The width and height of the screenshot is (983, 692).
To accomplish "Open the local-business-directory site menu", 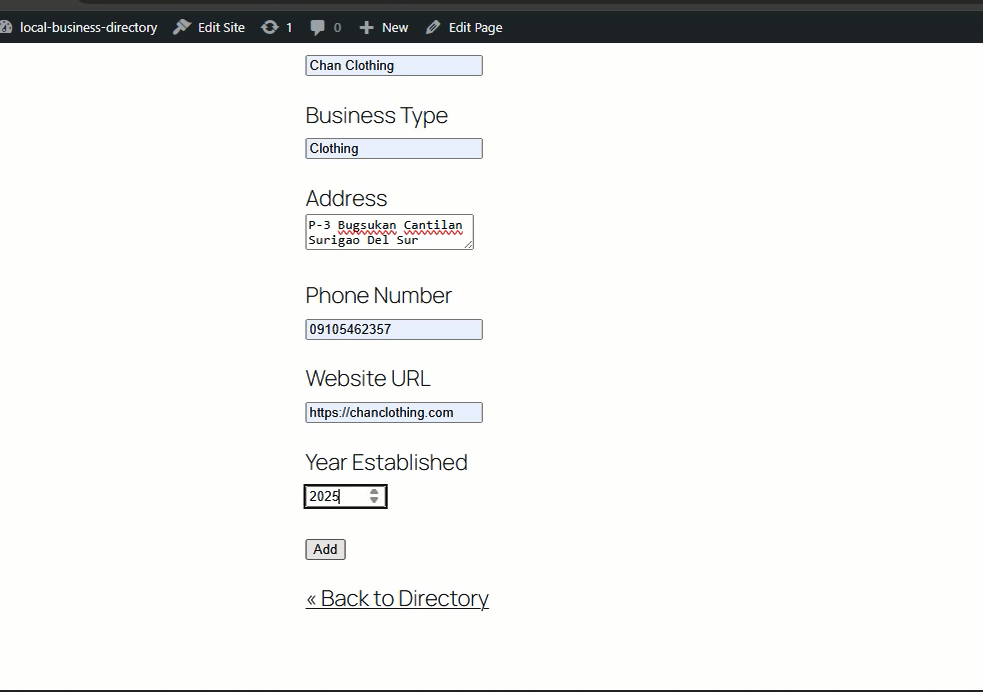I will pos(88,27).
